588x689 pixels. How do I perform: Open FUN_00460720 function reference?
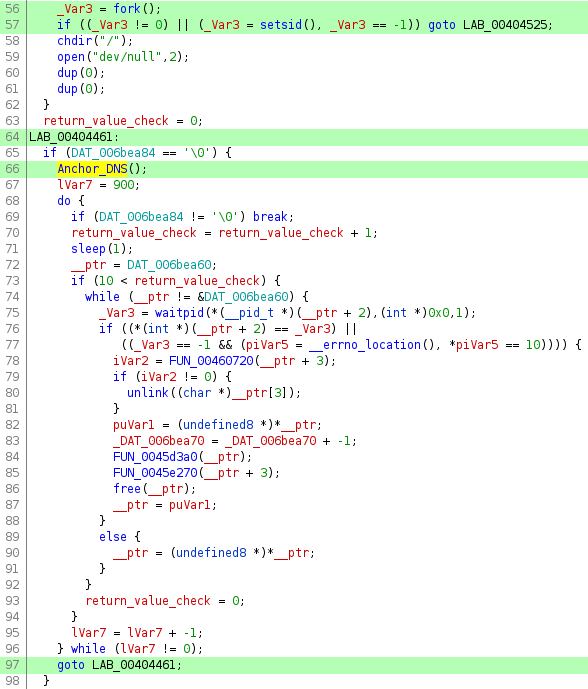211,361
